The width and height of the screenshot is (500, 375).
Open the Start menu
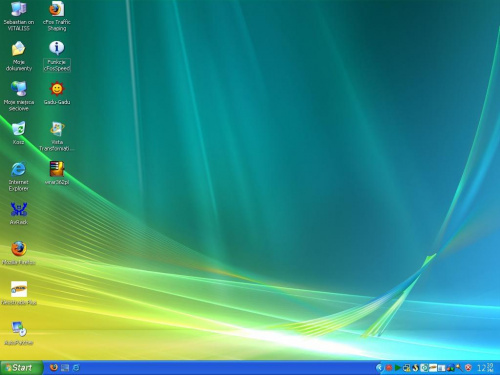tap(21, 368)
